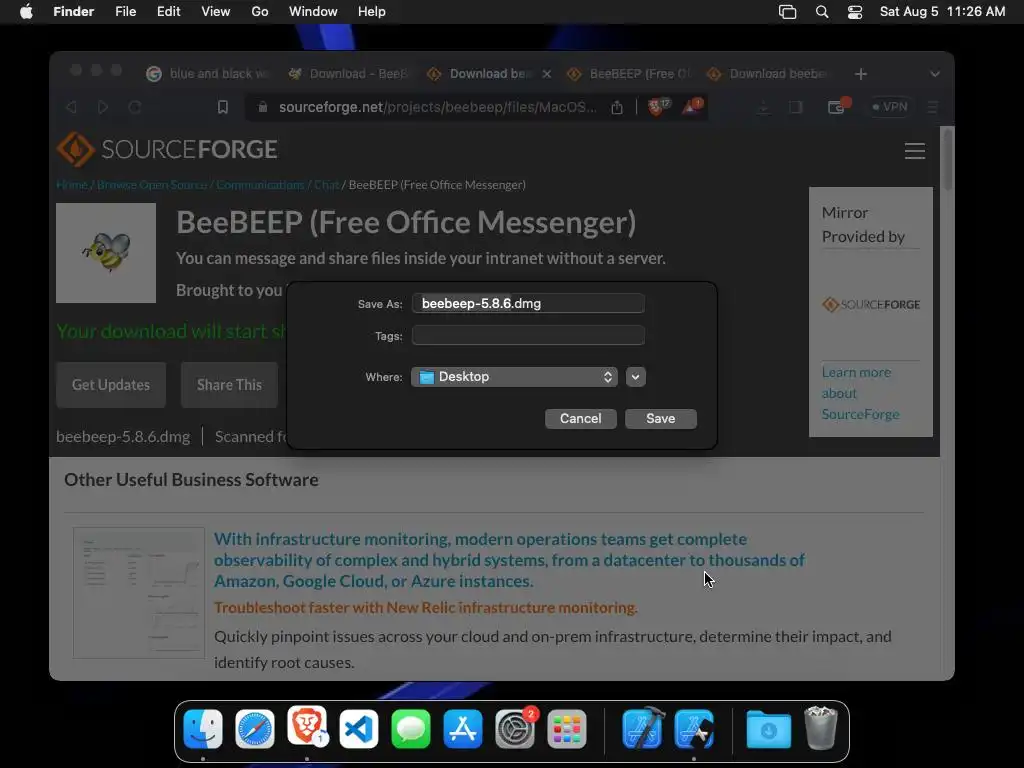Viewport: 1024px width, 768px height.
Task: Click the infrastructure monitoring ad thumbnail
Action: 139,593
